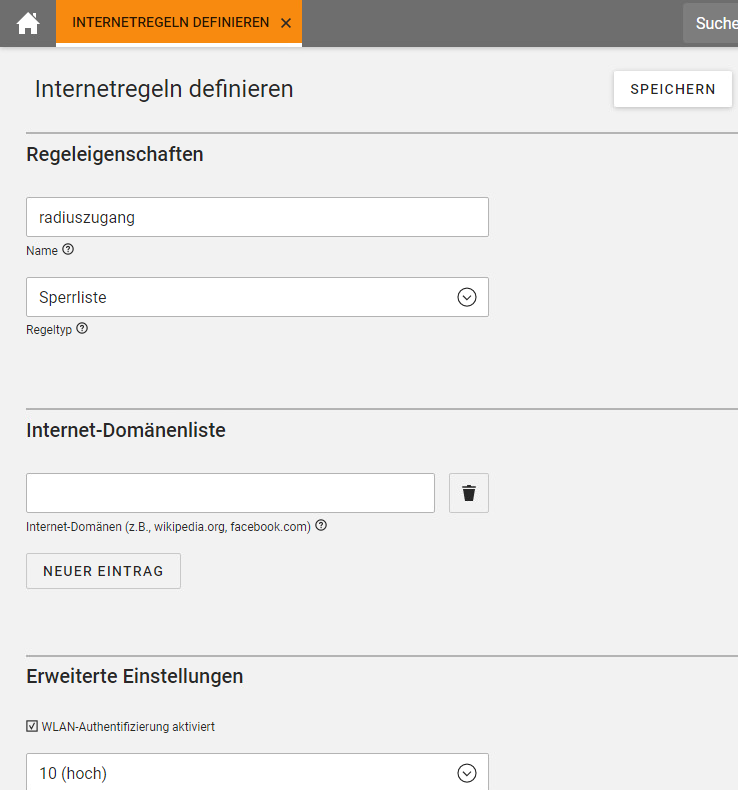This screenshot has height=790, width=738.
Task: Add a domain with Neuer Eintrag
Action: [x=103, y=571]
